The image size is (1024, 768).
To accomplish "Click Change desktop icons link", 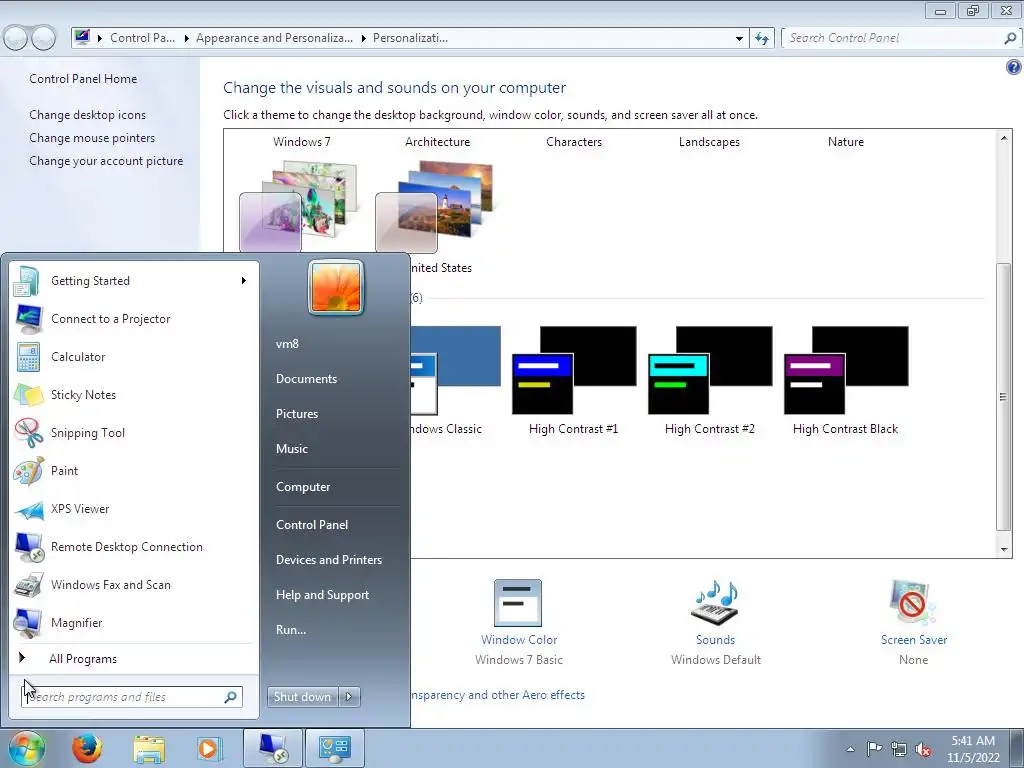I will click(x=88, y=115).
